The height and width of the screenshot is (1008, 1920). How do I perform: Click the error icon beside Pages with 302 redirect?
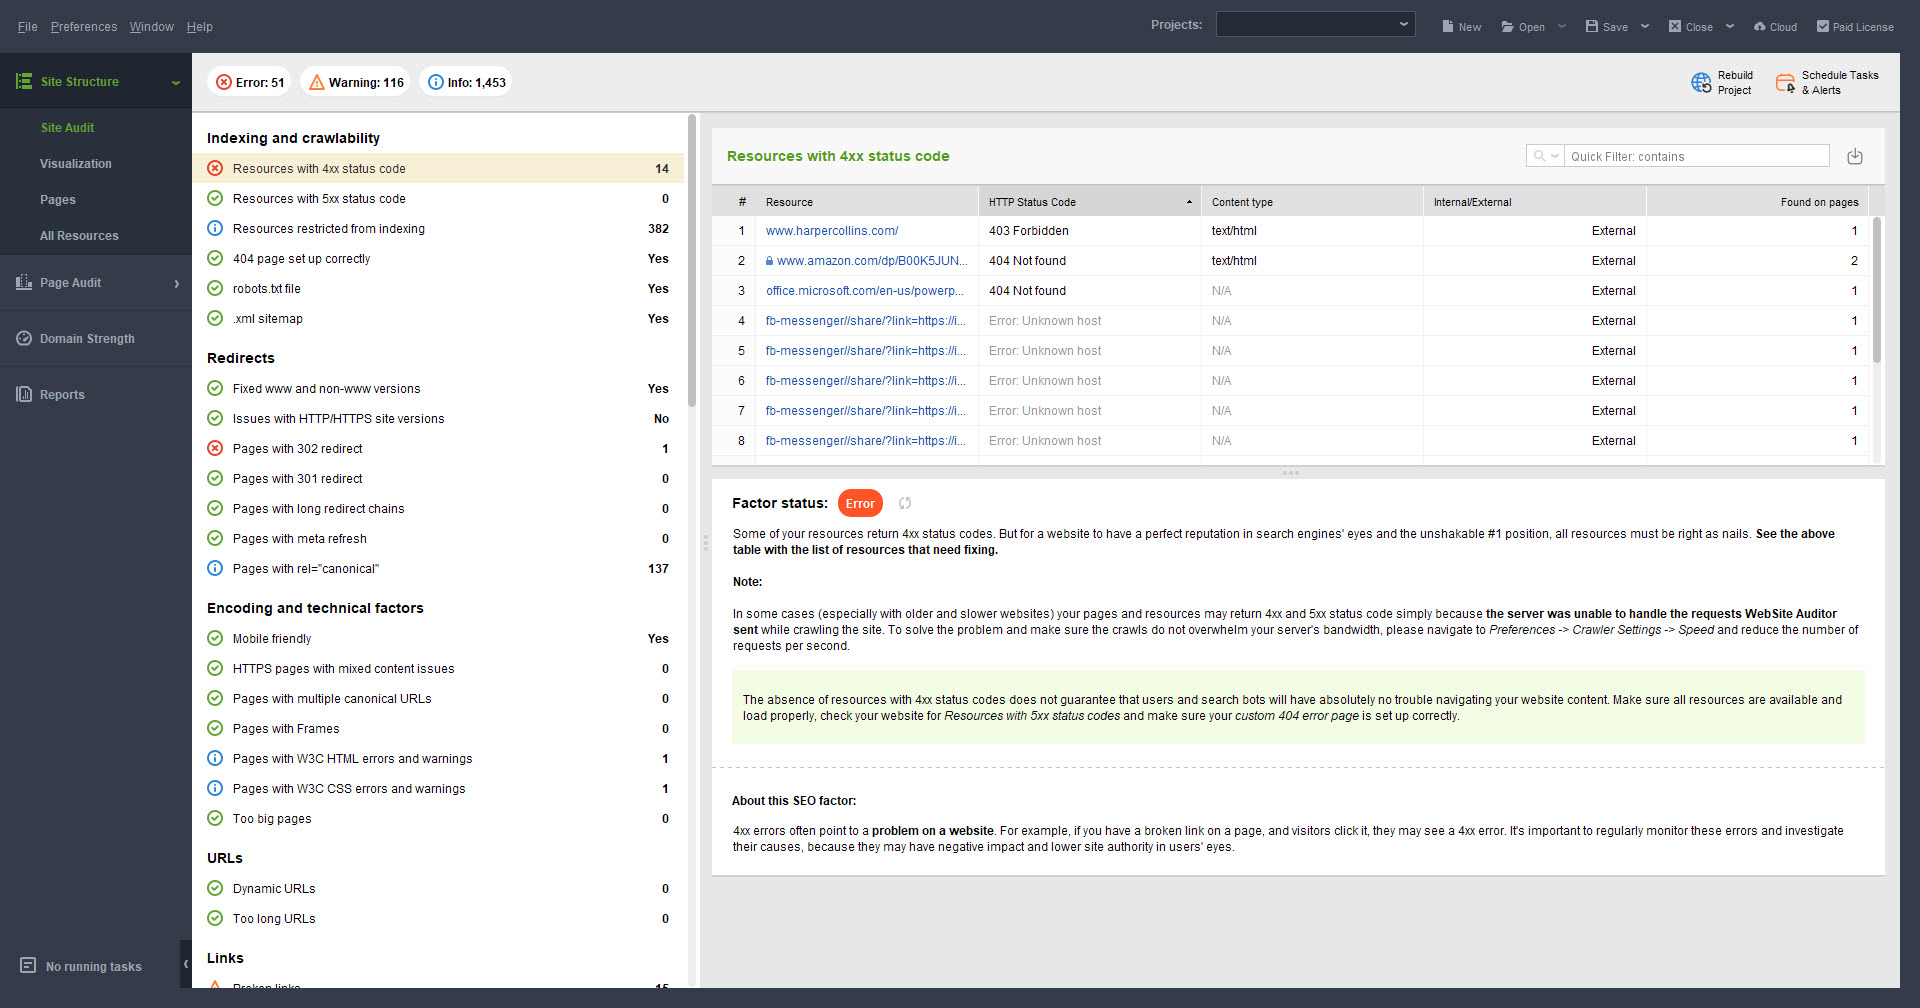tap(215, 448)
